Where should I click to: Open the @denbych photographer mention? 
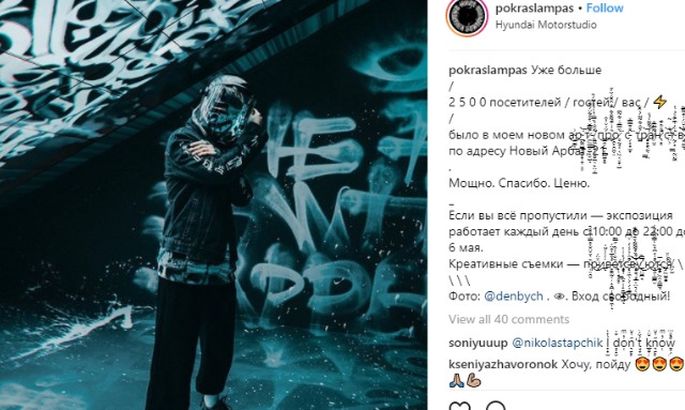point(513,296)
